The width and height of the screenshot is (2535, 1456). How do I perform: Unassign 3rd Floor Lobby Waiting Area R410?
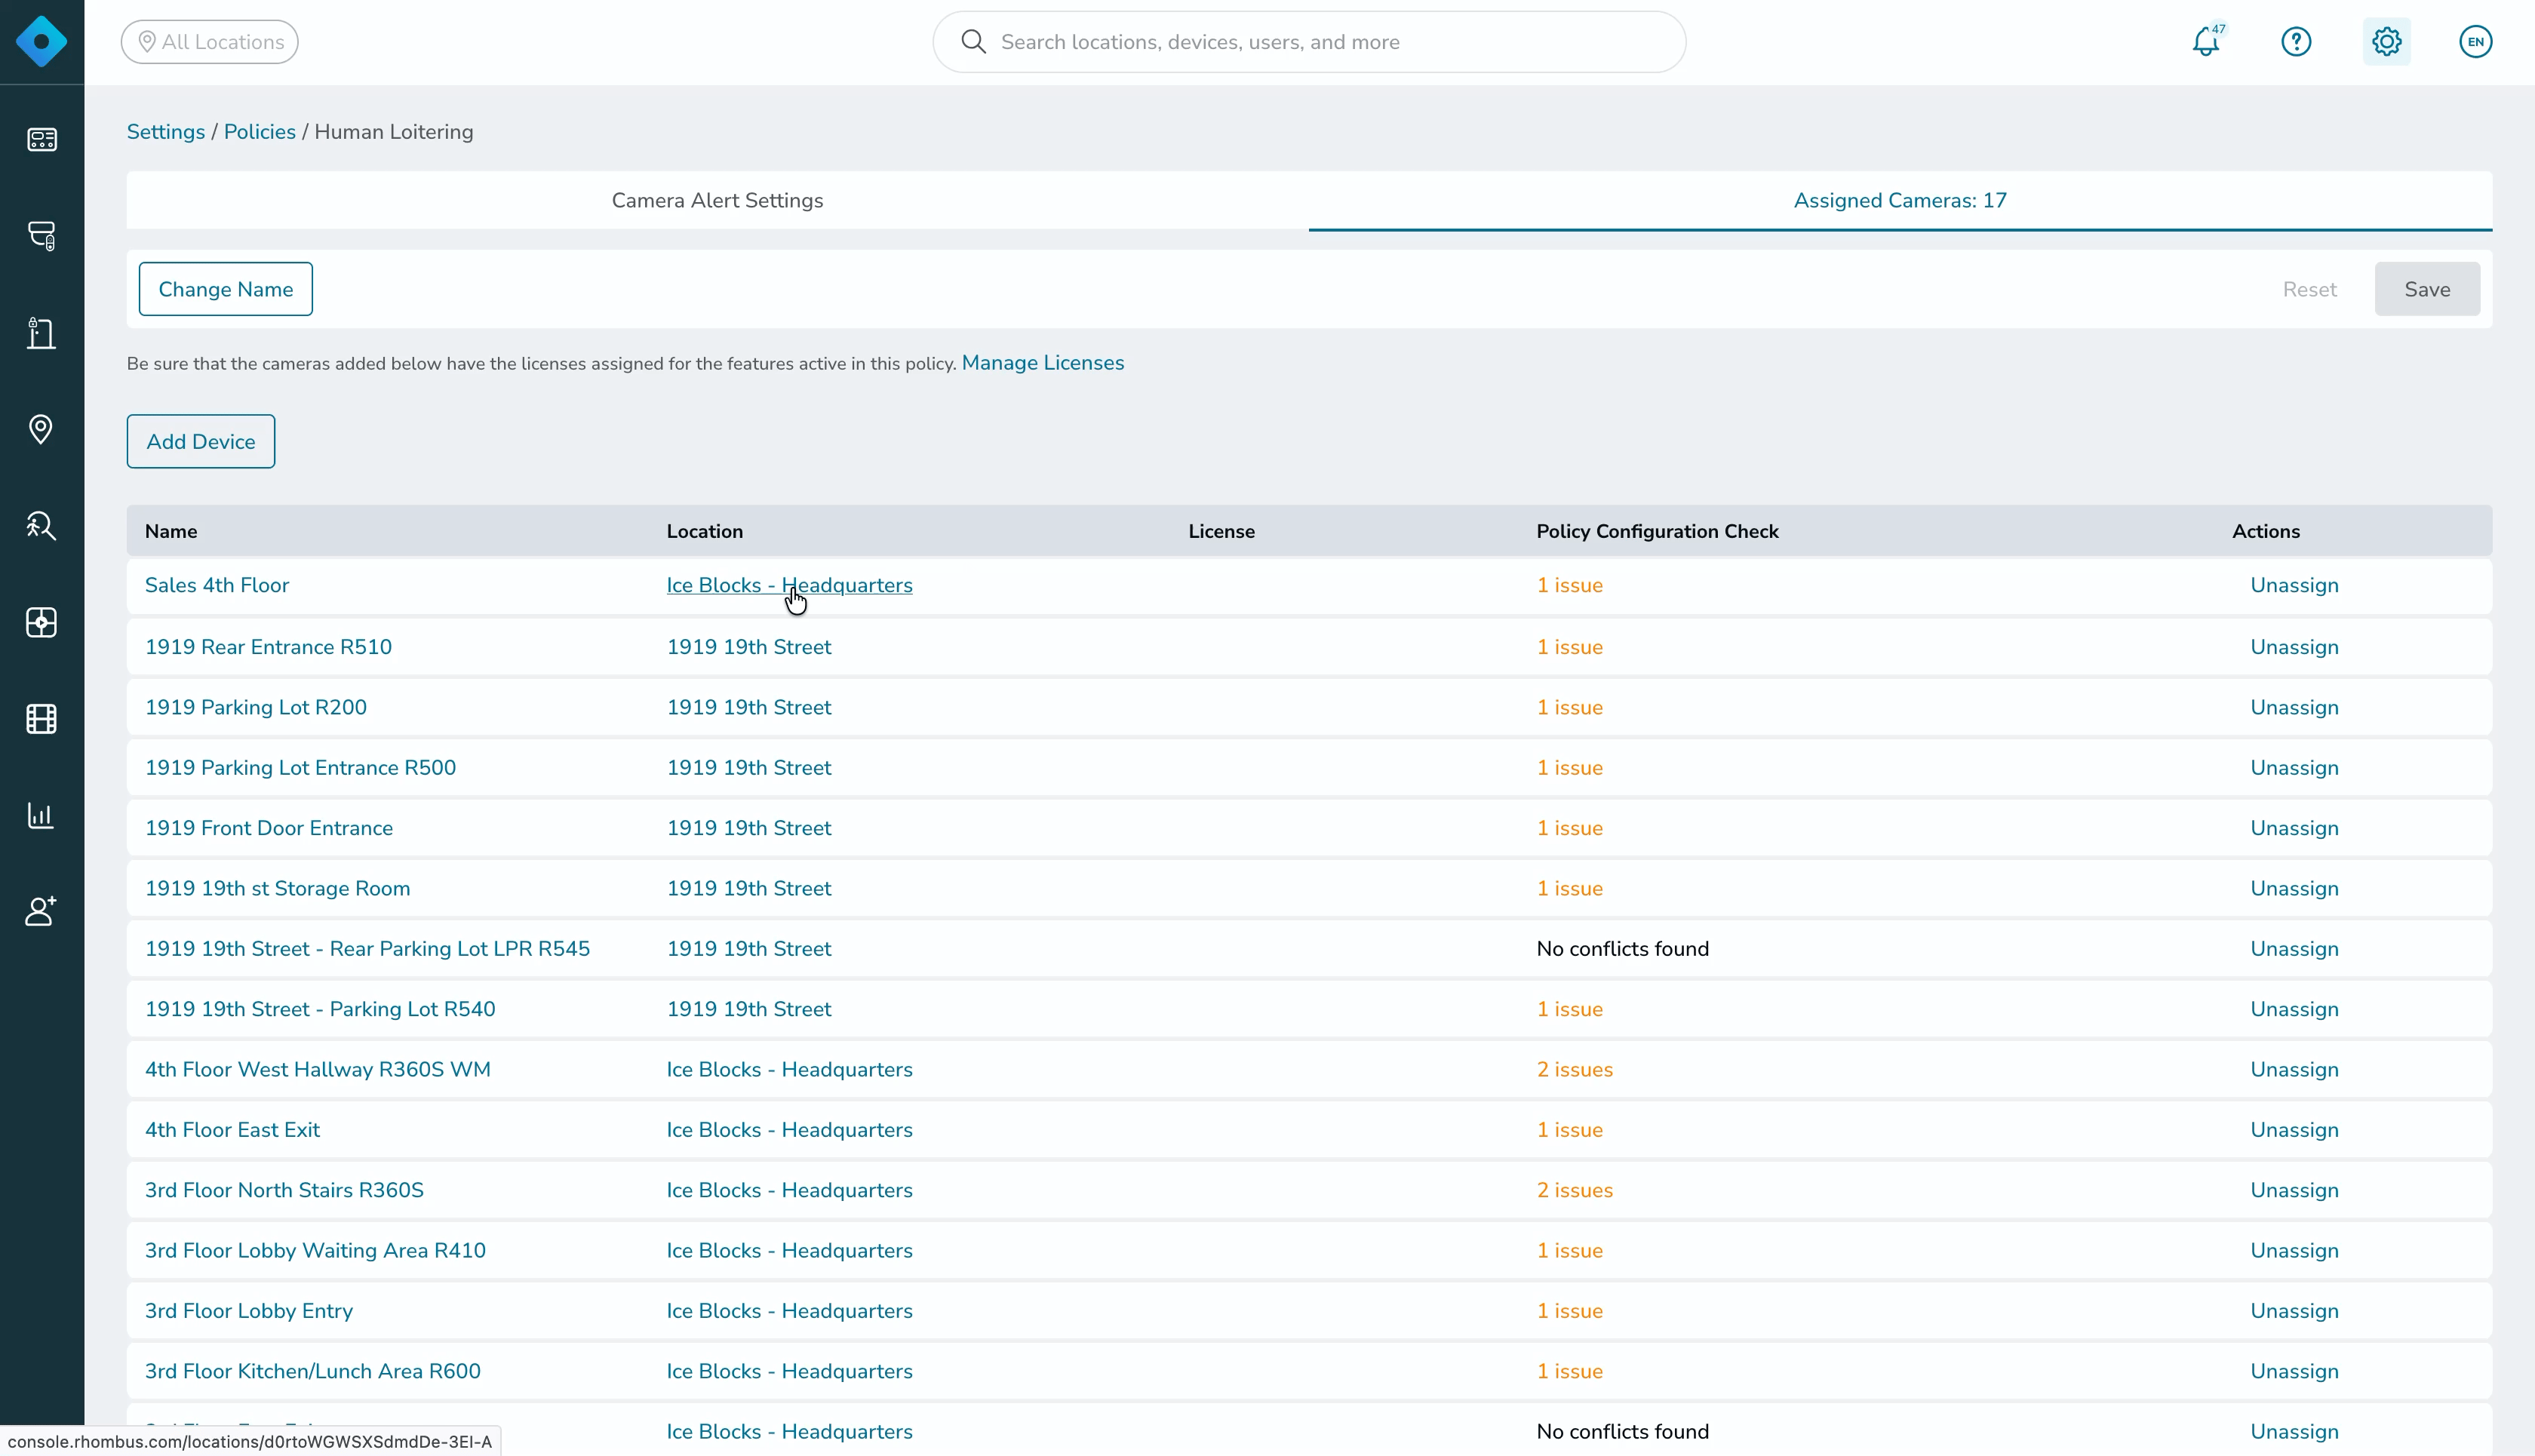tap(2294, 1250)
